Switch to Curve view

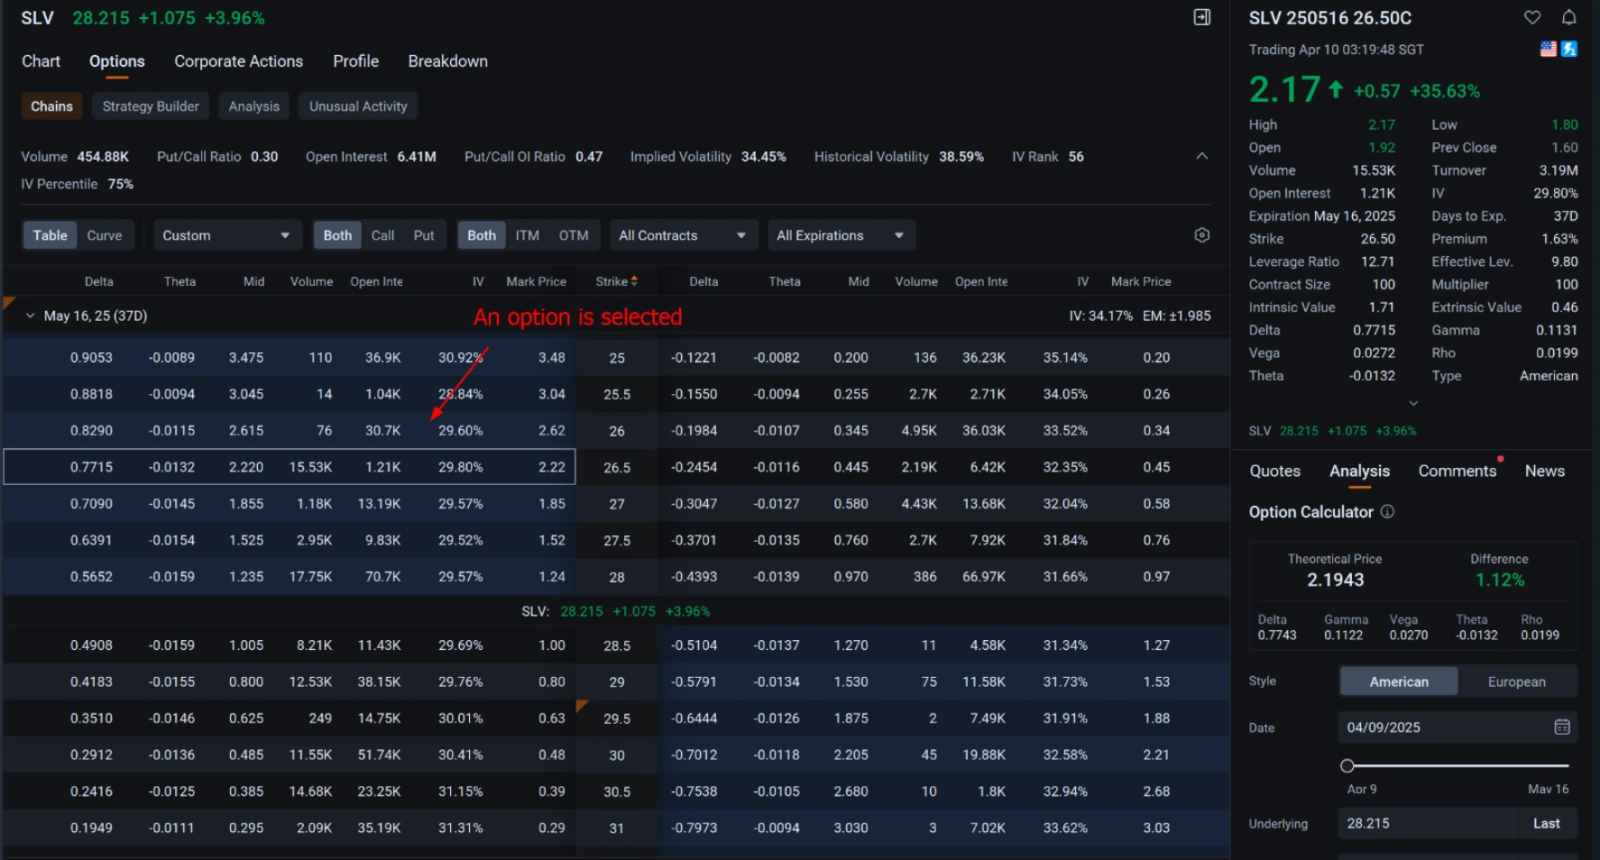[x=104, y=236]
